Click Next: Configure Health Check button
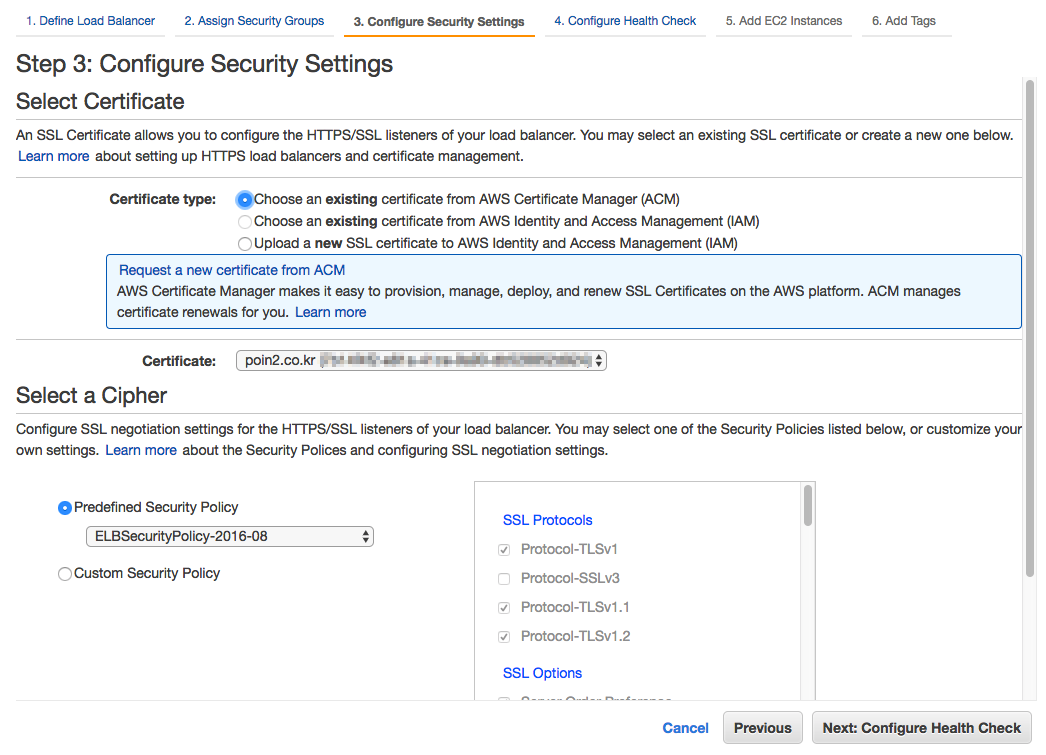Viewport: 1046px width, 755px height. click(x=921, y=728)
